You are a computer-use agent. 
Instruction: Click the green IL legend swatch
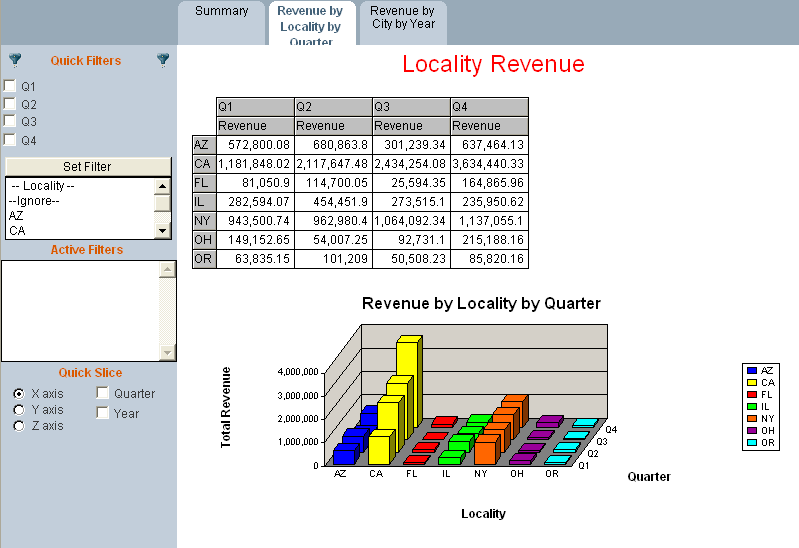pos(752,406)
